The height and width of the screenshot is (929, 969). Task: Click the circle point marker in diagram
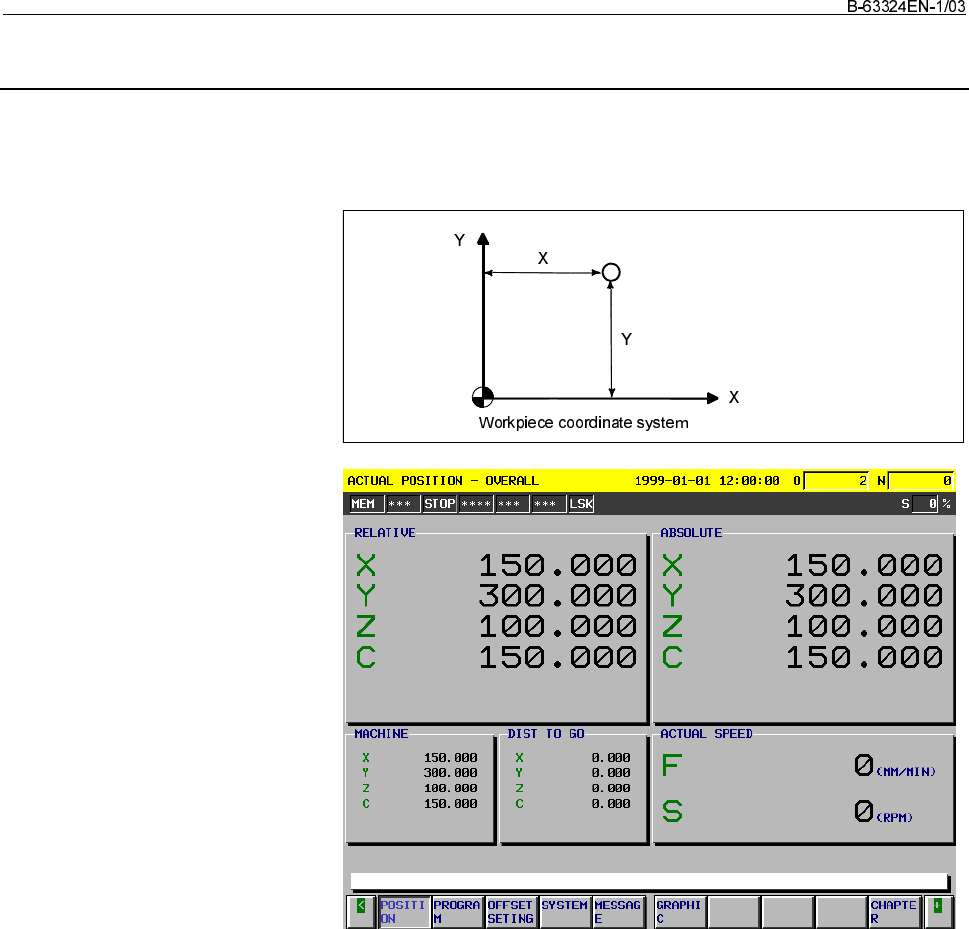pos(611,272)
